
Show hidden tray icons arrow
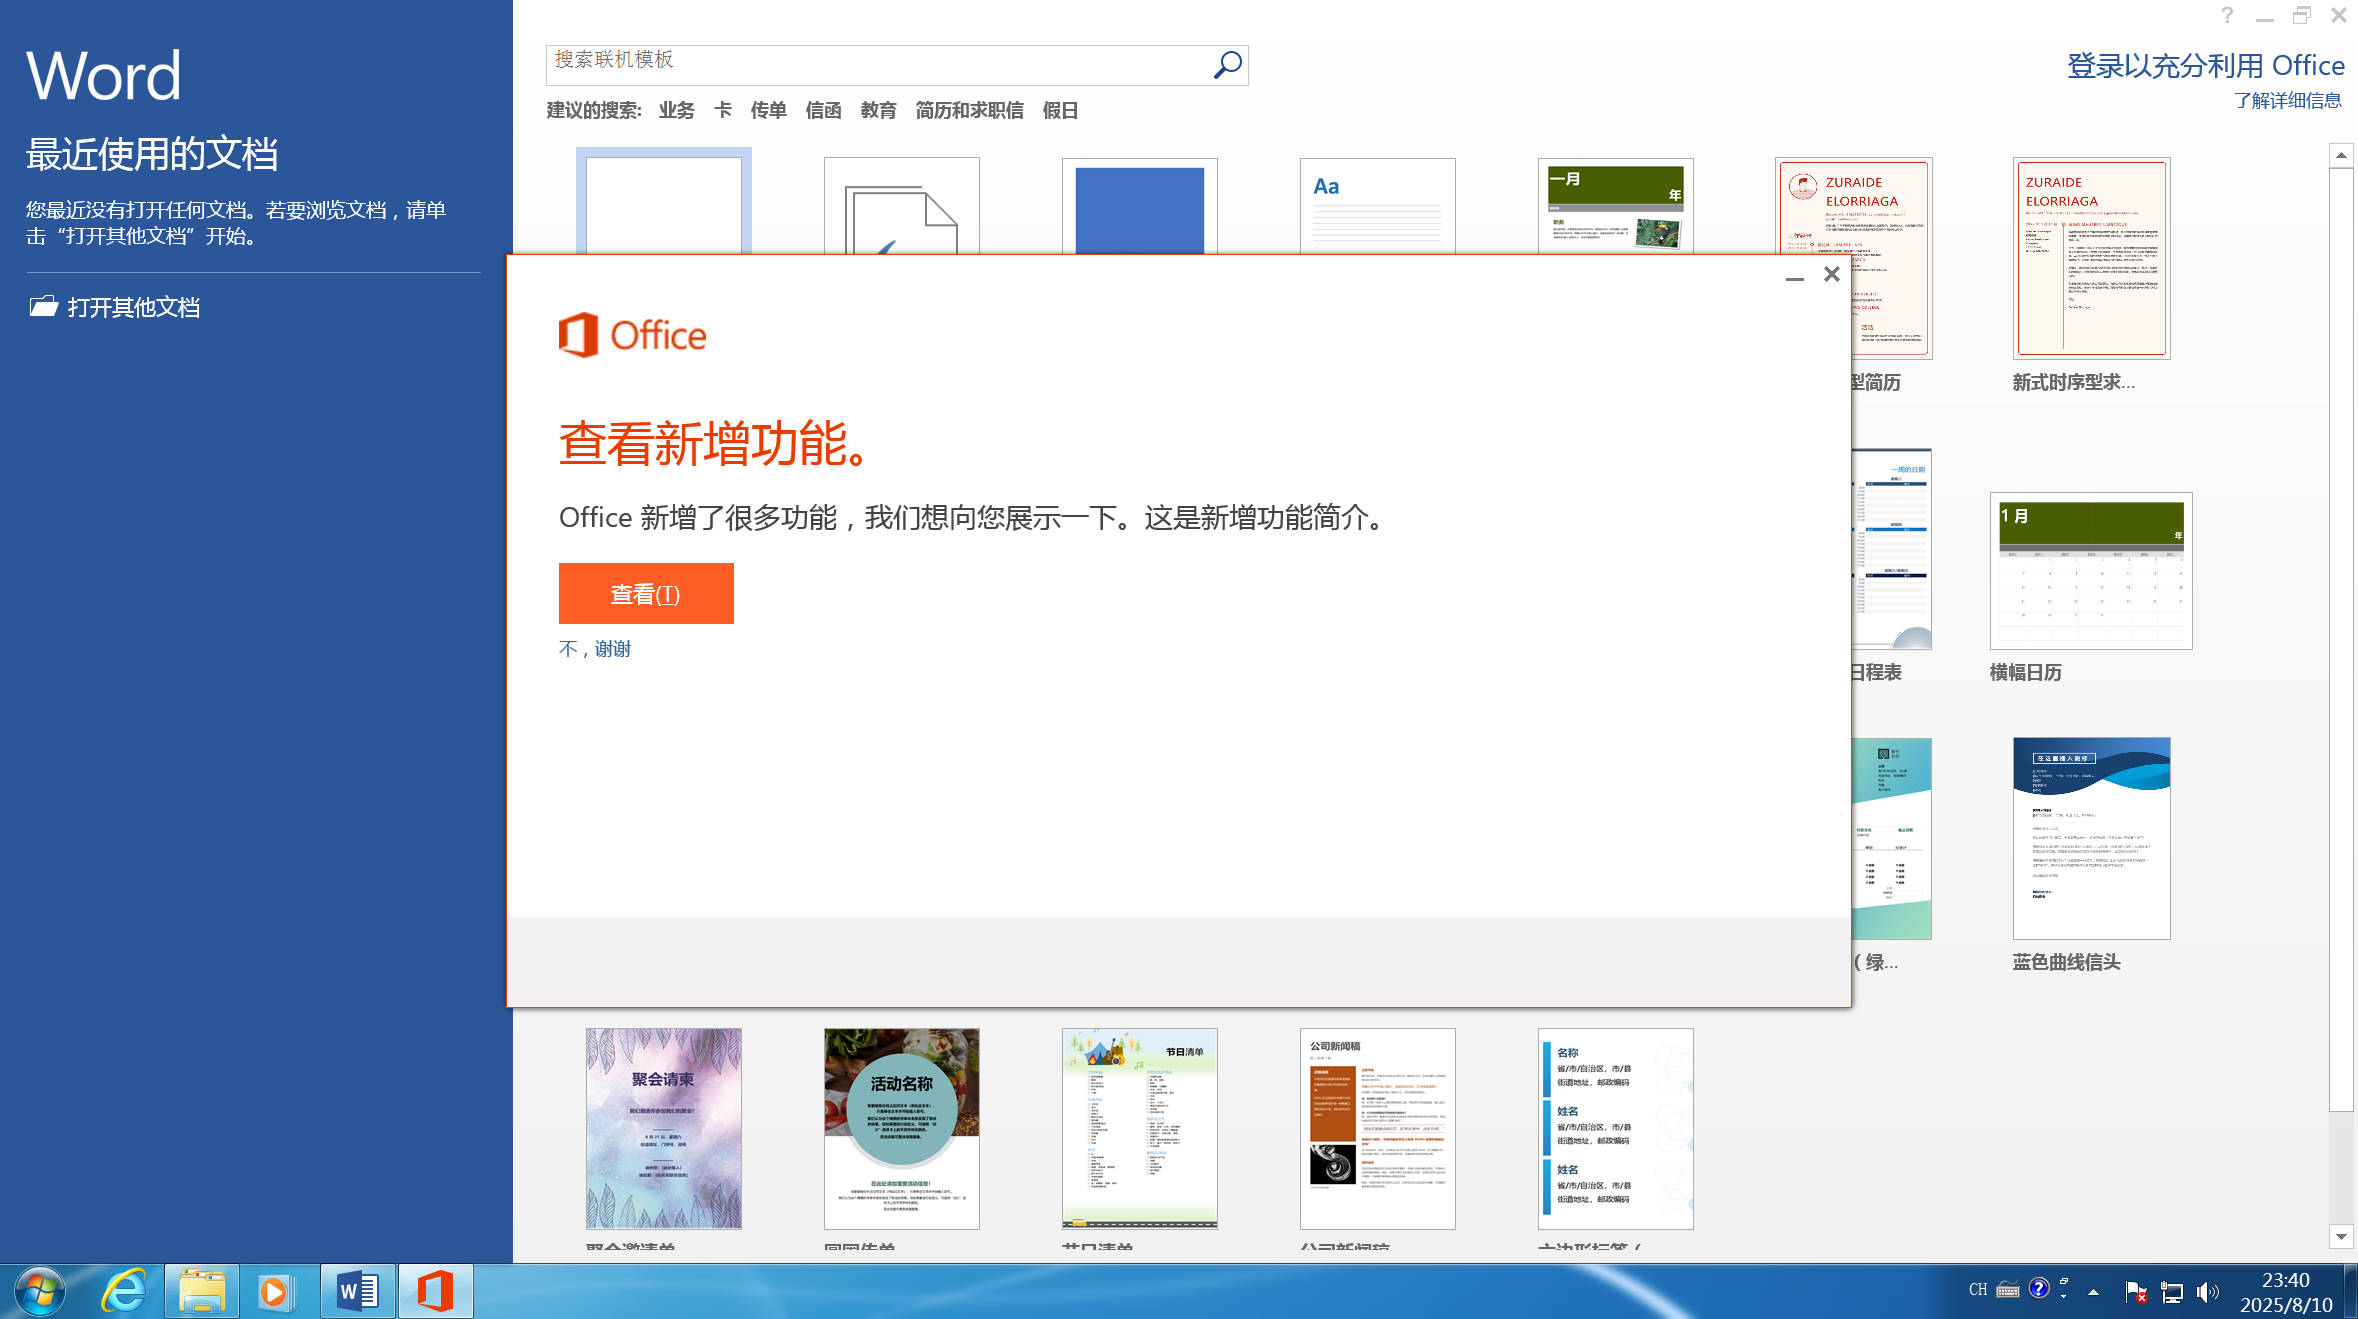point(2093,1291)
